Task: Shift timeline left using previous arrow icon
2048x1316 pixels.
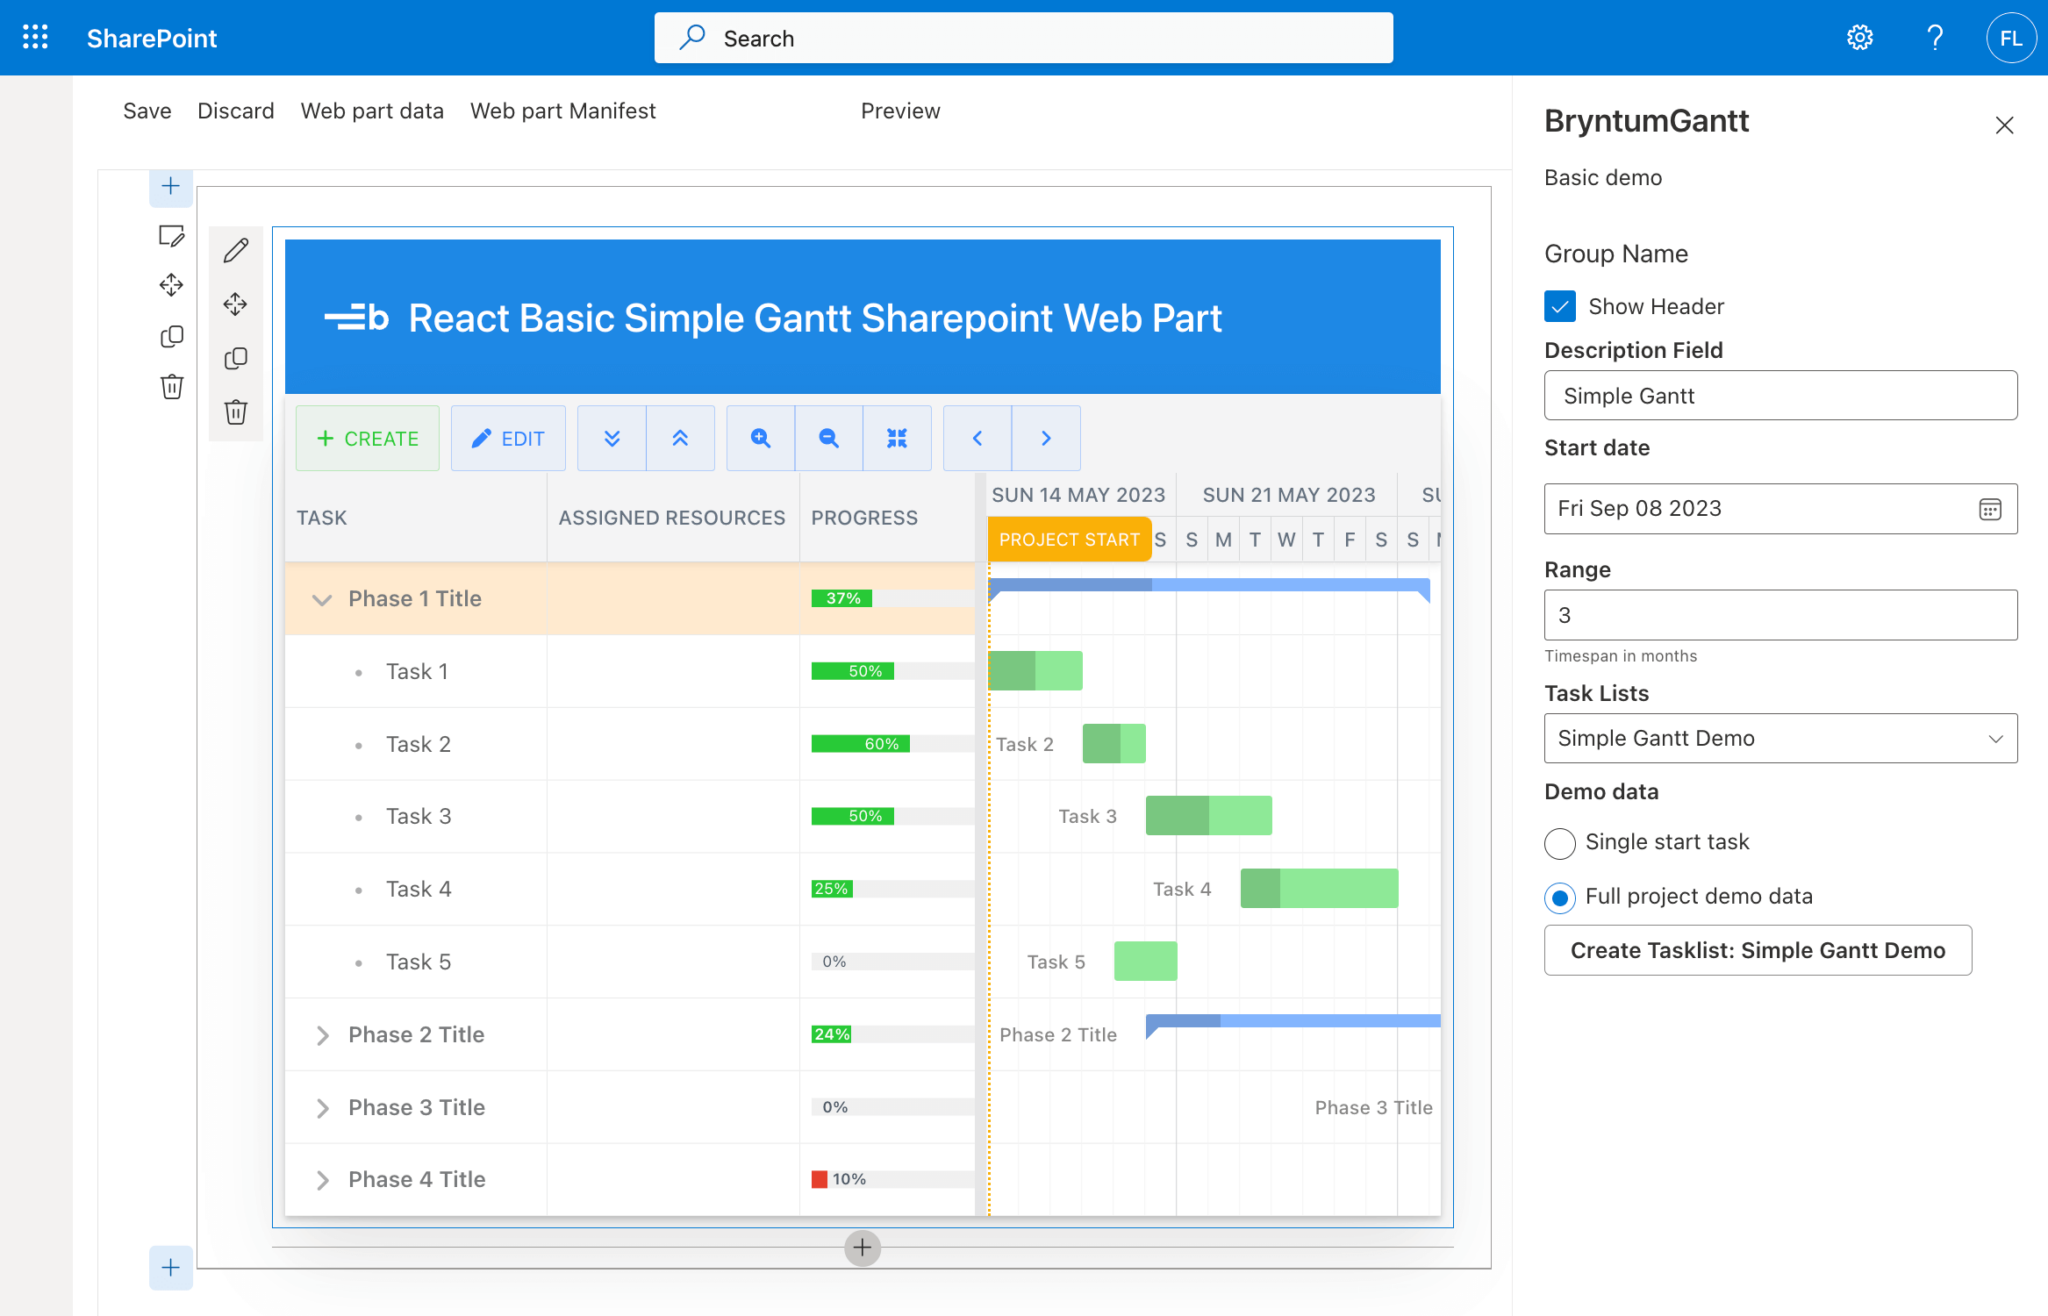Action: coord(977,438)
